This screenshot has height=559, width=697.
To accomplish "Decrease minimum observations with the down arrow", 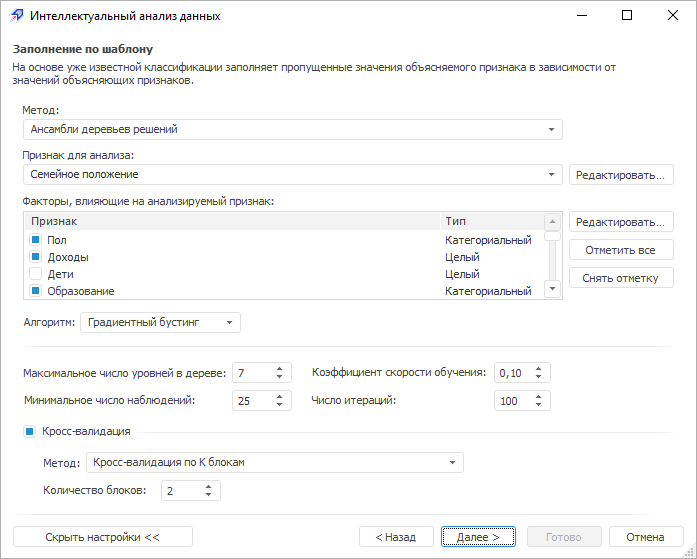I will click(280, 405).
